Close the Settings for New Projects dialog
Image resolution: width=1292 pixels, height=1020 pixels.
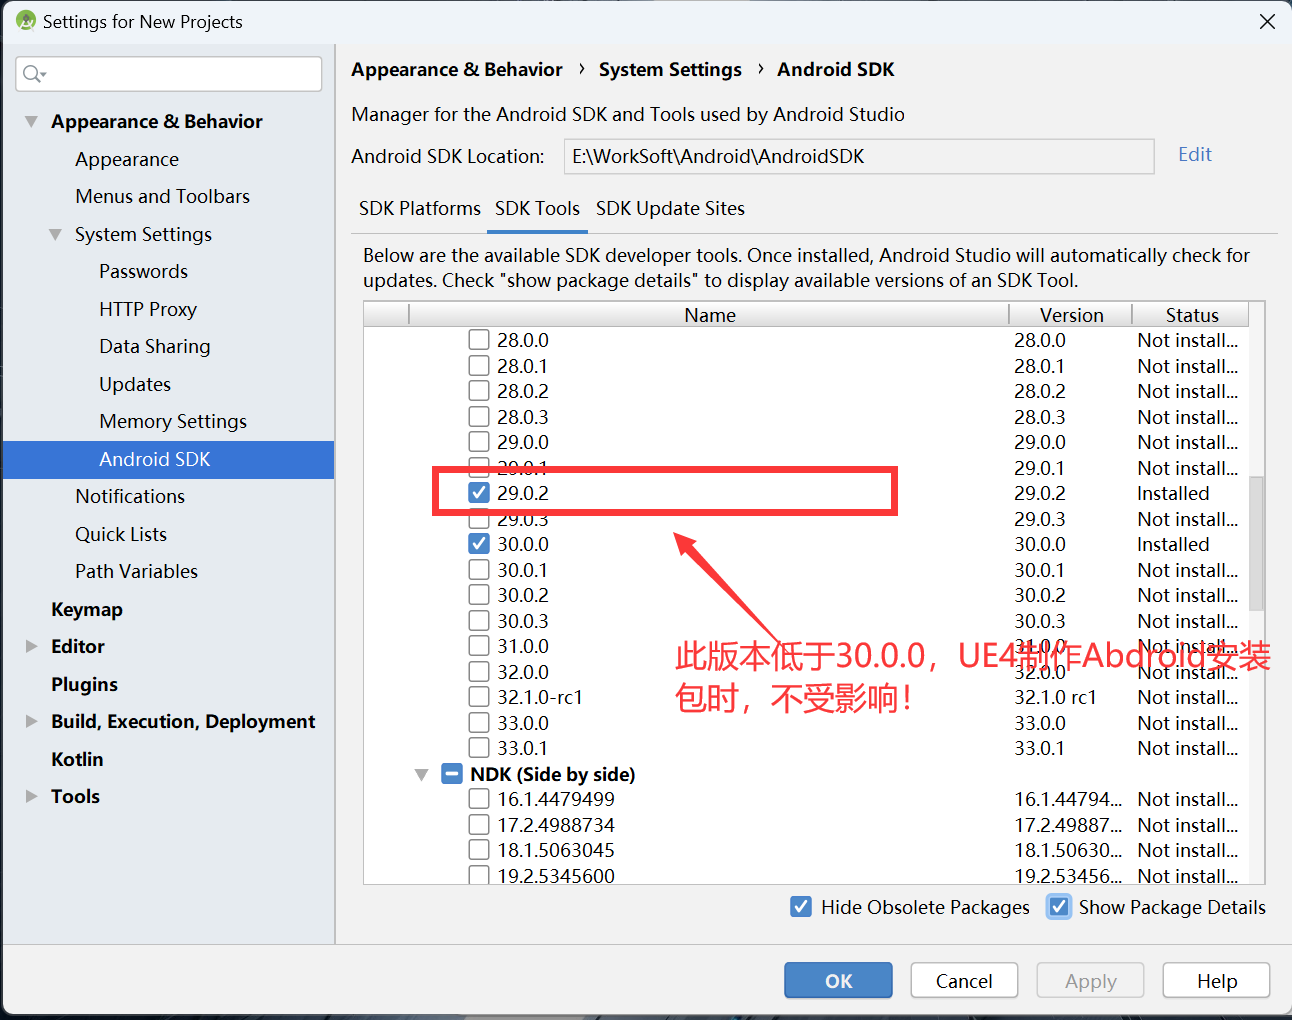click(1267, 21)
